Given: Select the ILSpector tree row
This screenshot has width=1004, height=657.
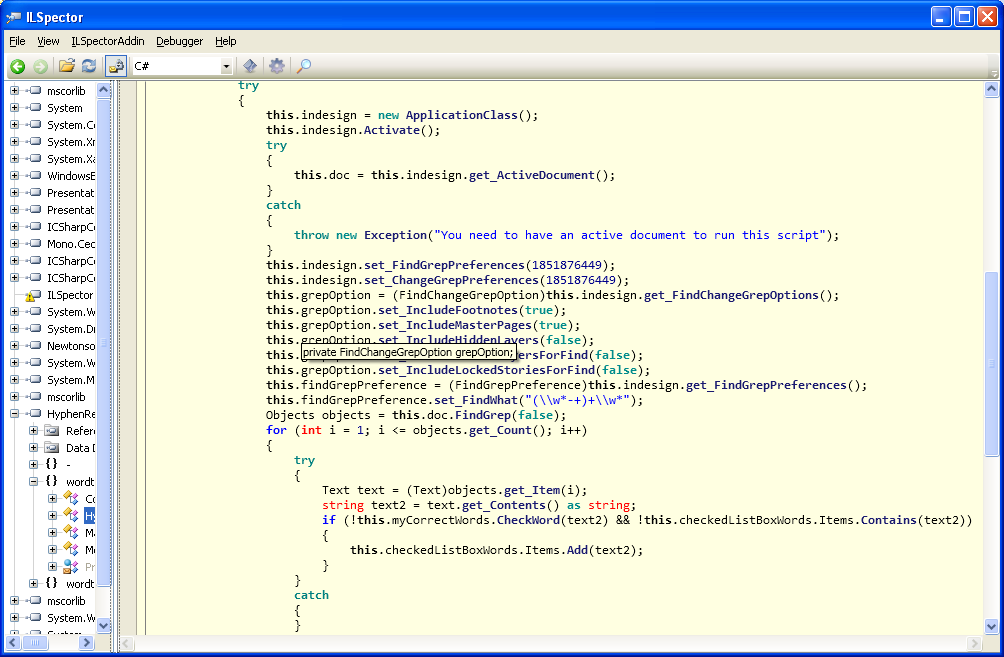Looking at the screenshot, I should click(x=70, y=295).
